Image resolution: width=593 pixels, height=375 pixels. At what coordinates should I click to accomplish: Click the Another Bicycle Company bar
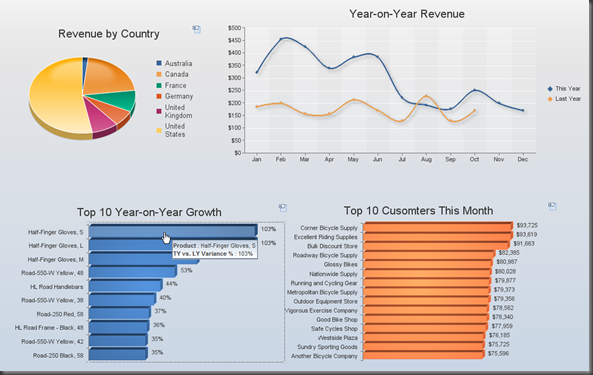point(424,354)
